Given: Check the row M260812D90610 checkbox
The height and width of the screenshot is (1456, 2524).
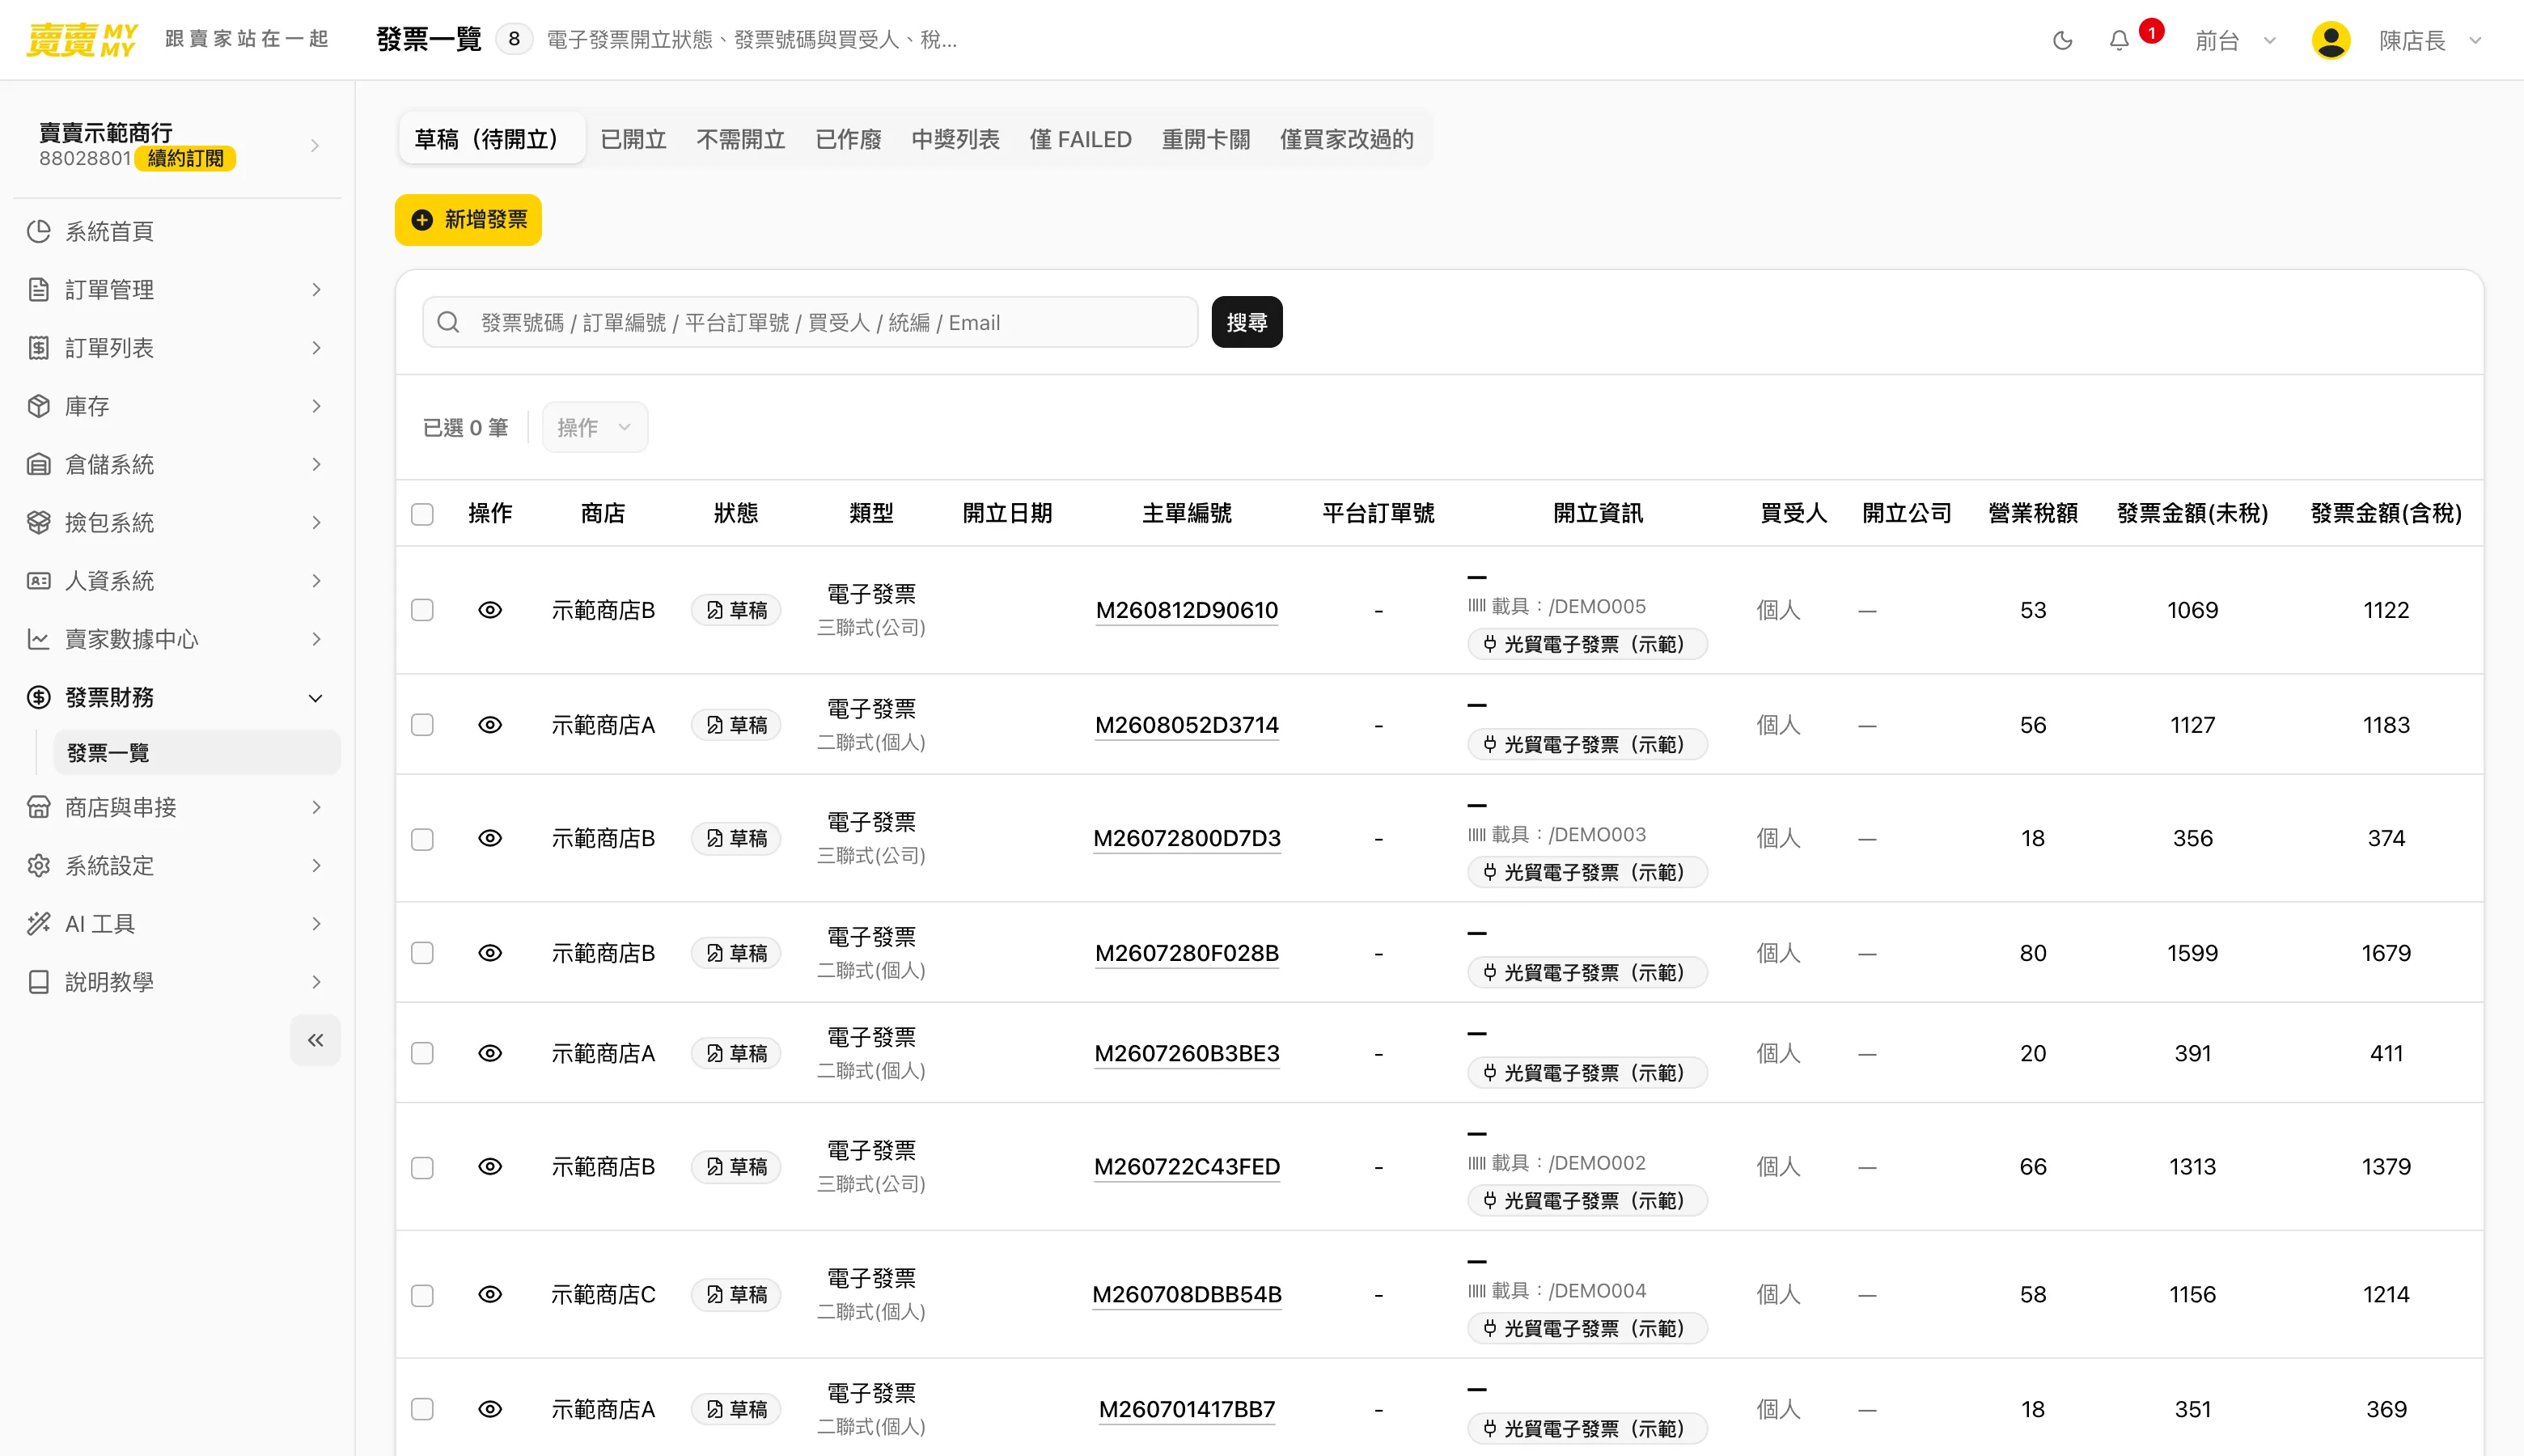Looking at the screenshot, I should pos(422,610).
